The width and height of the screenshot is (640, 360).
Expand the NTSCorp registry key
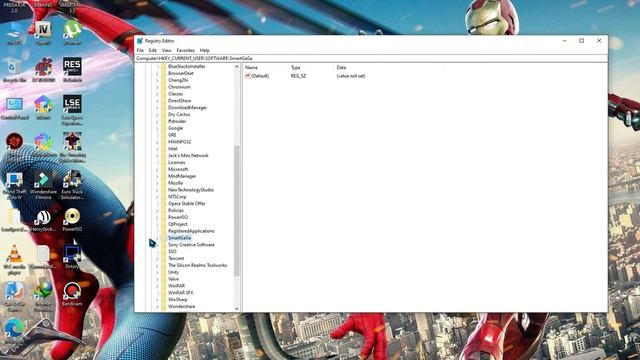(x=157, y=197)
